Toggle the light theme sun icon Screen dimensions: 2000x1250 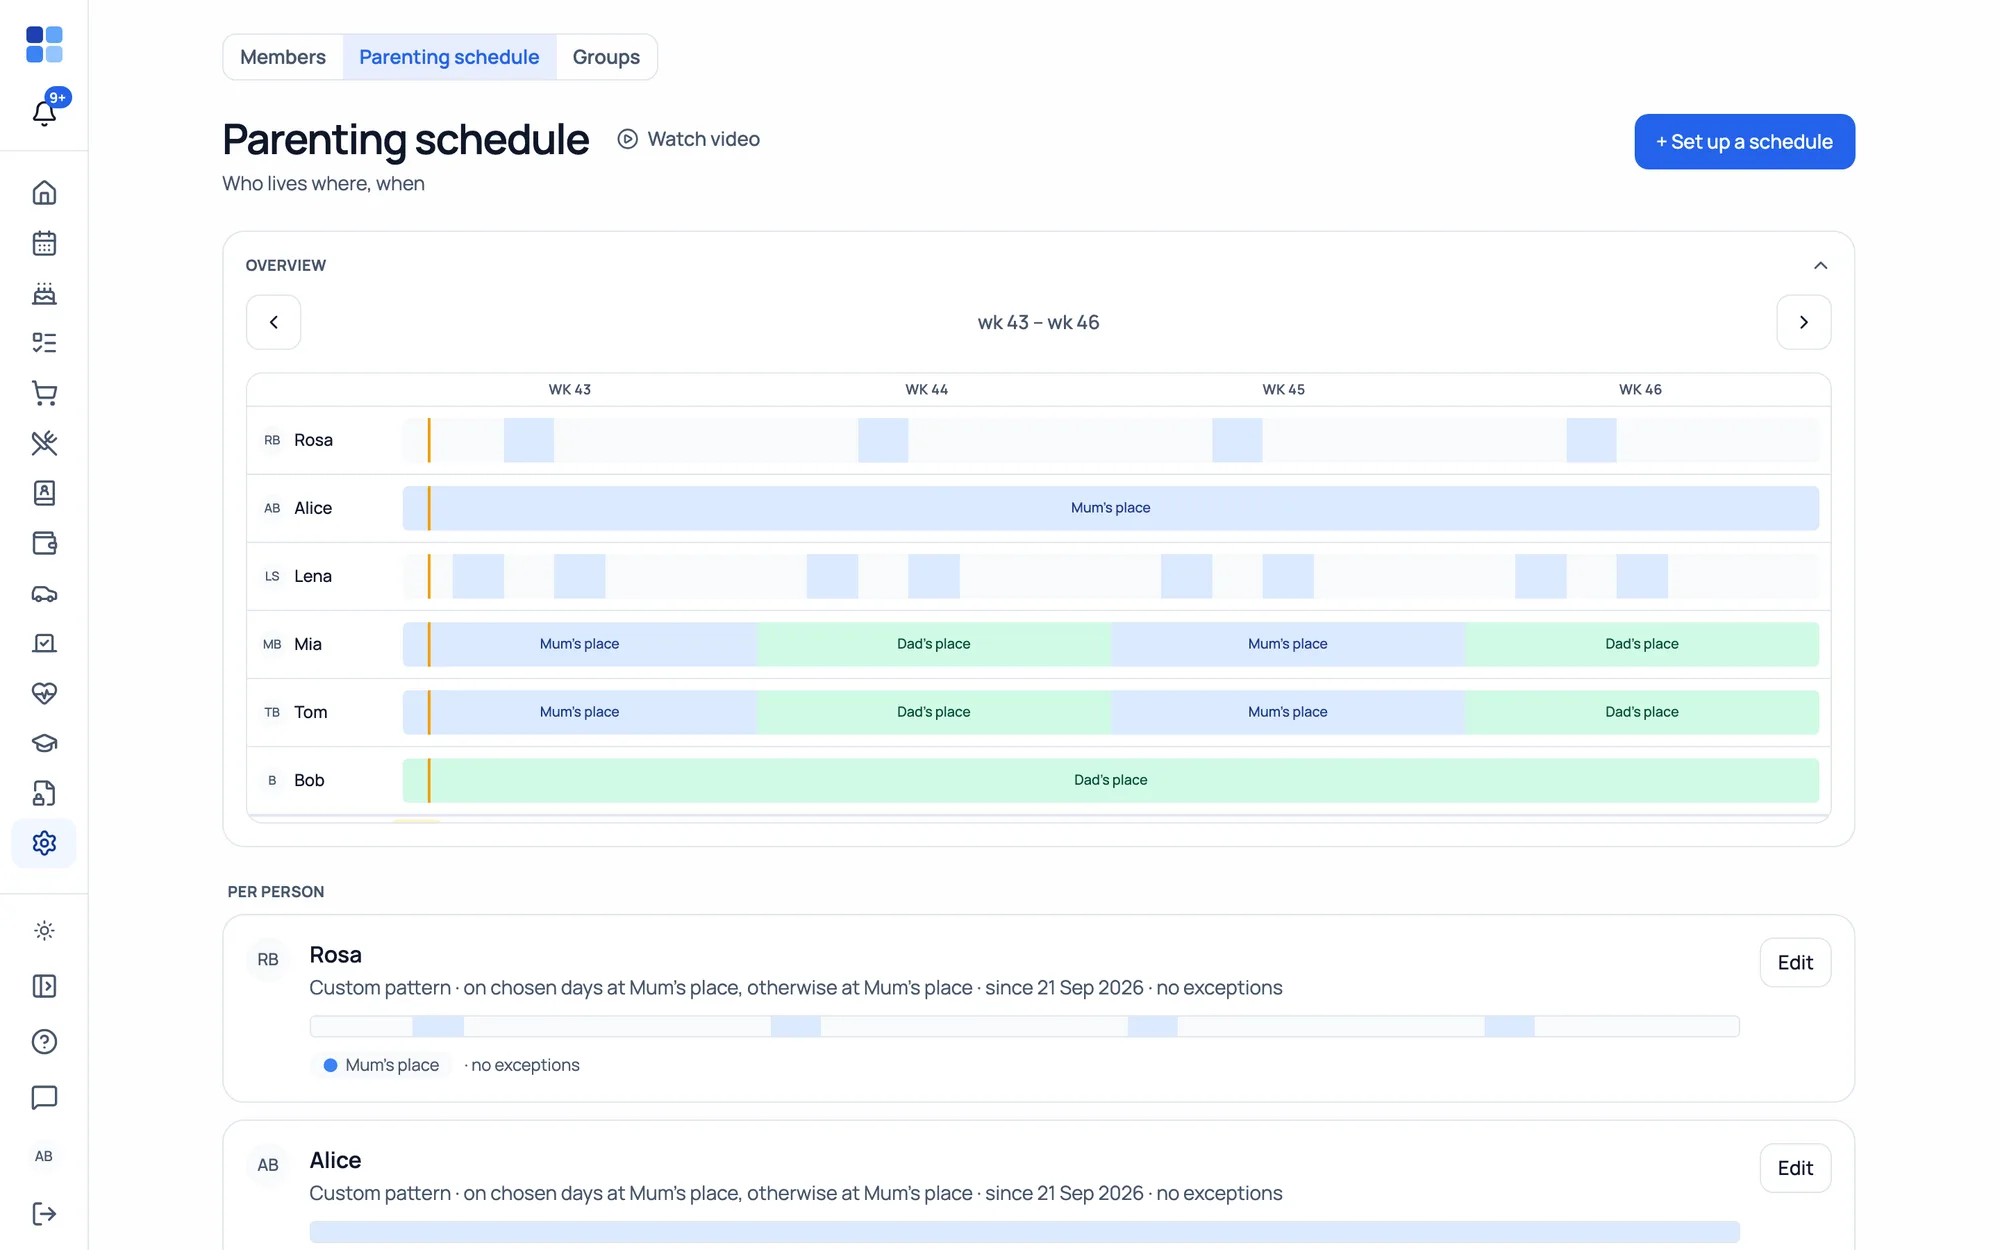[x=44, y=931]
